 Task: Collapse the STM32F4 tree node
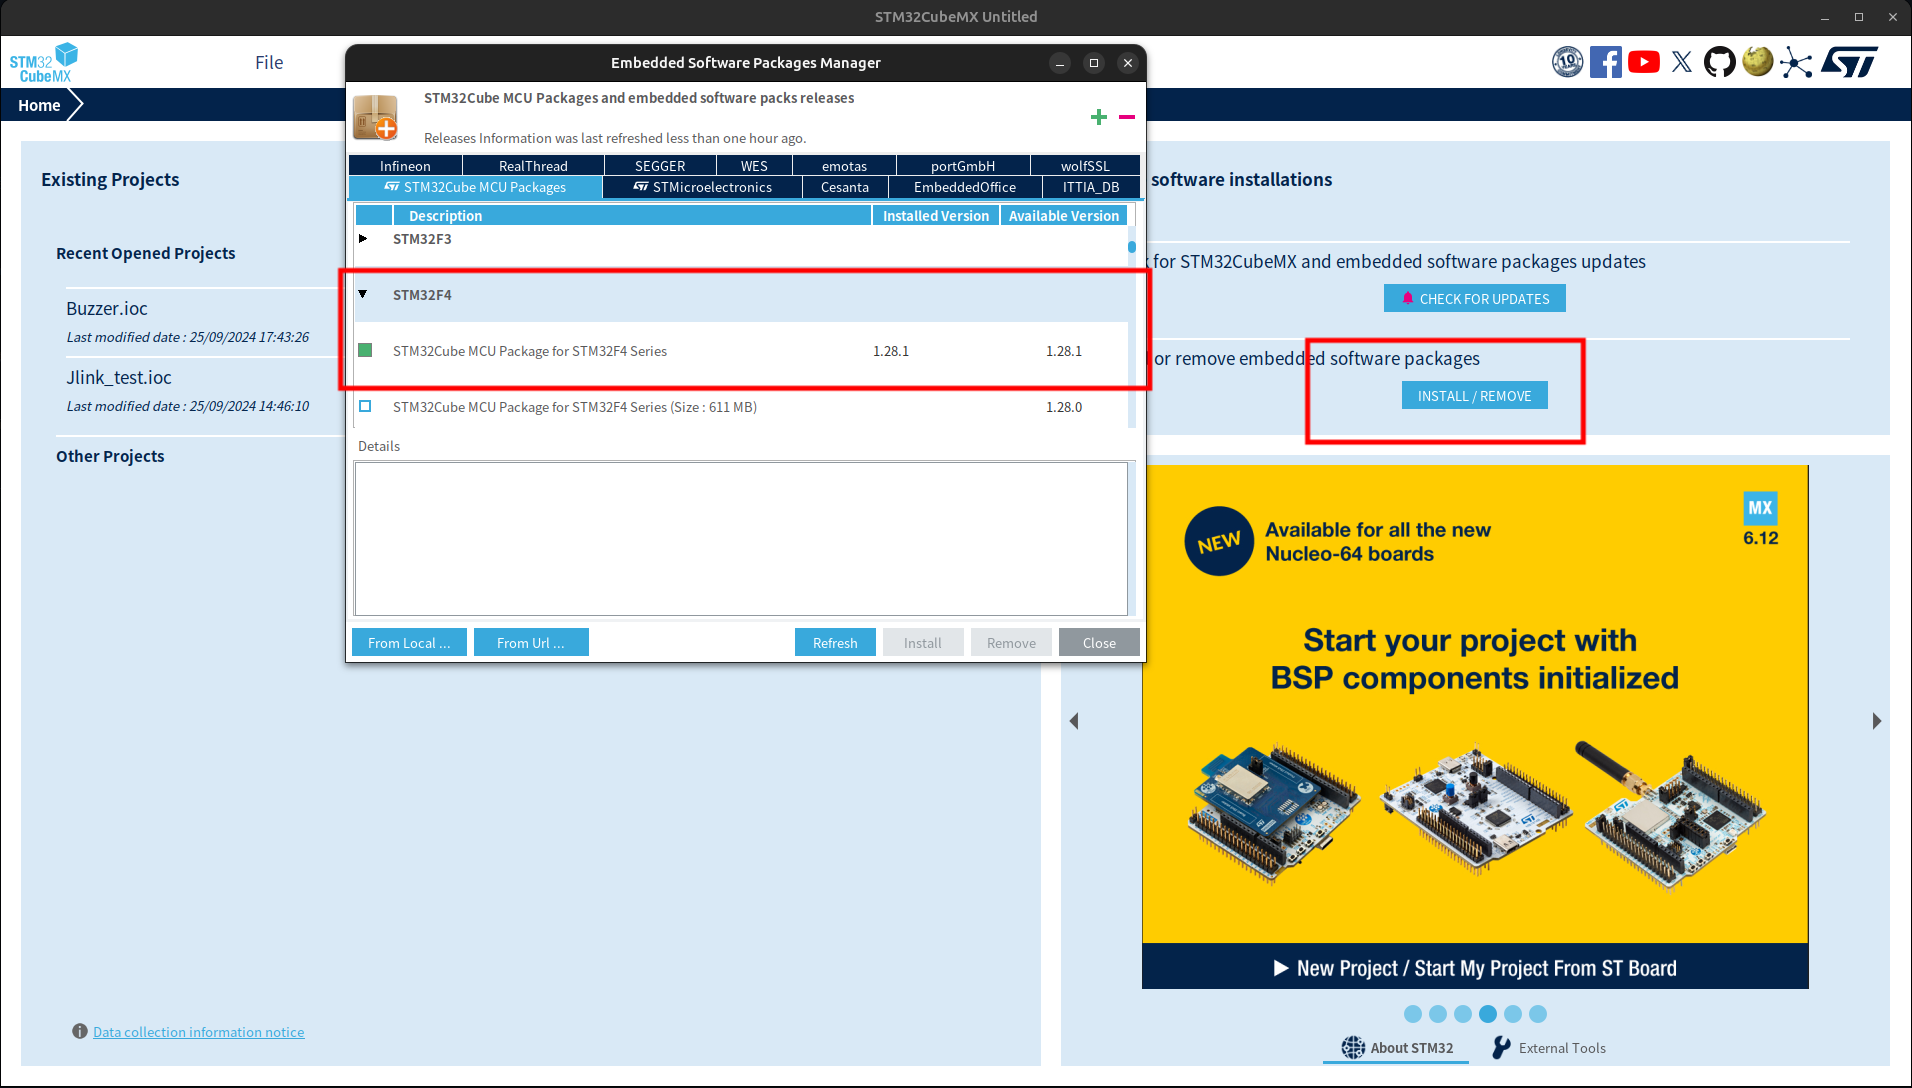(363, 295)
